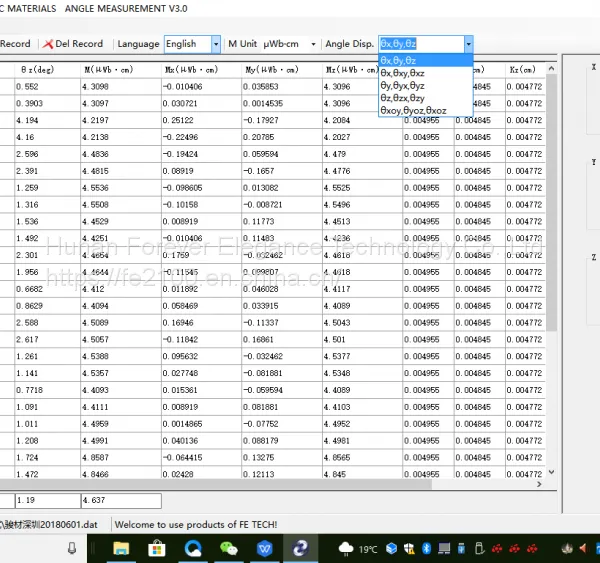
Task: Select the My cell -0.1657
Action: point(282,171)
